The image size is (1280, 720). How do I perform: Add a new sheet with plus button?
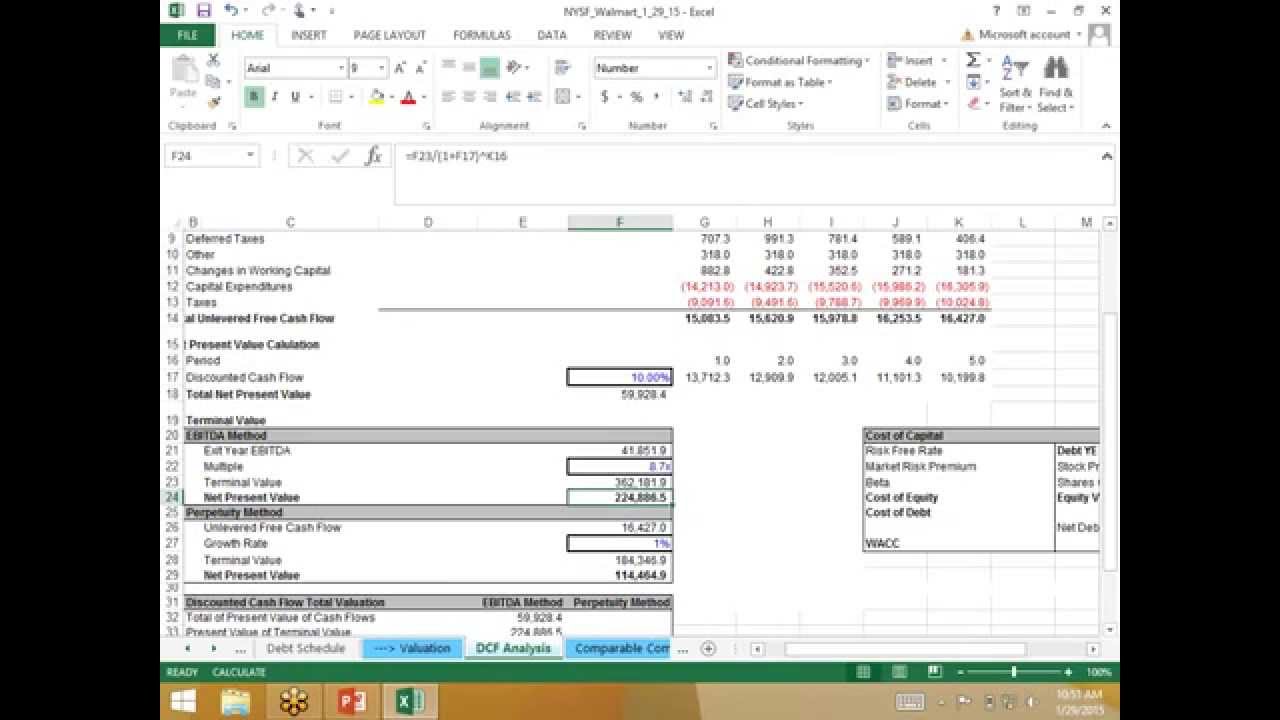[x=708, y=648]
